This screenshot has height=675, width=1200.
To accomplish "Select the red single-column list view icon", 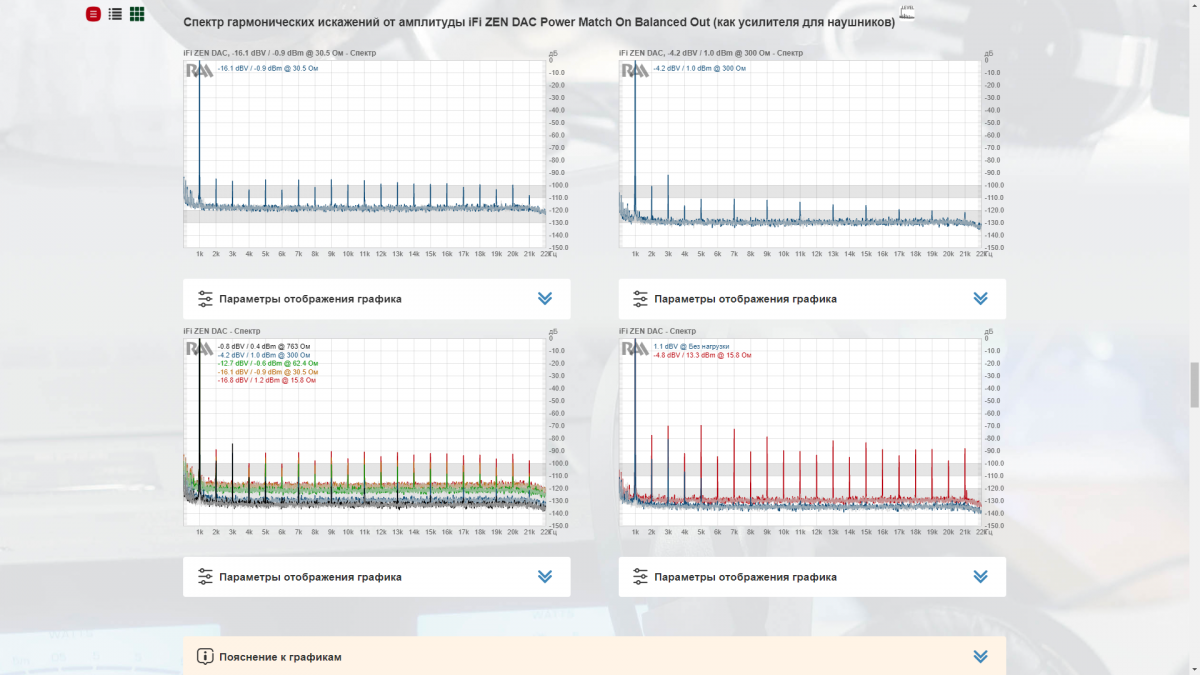I will [93, 14].
